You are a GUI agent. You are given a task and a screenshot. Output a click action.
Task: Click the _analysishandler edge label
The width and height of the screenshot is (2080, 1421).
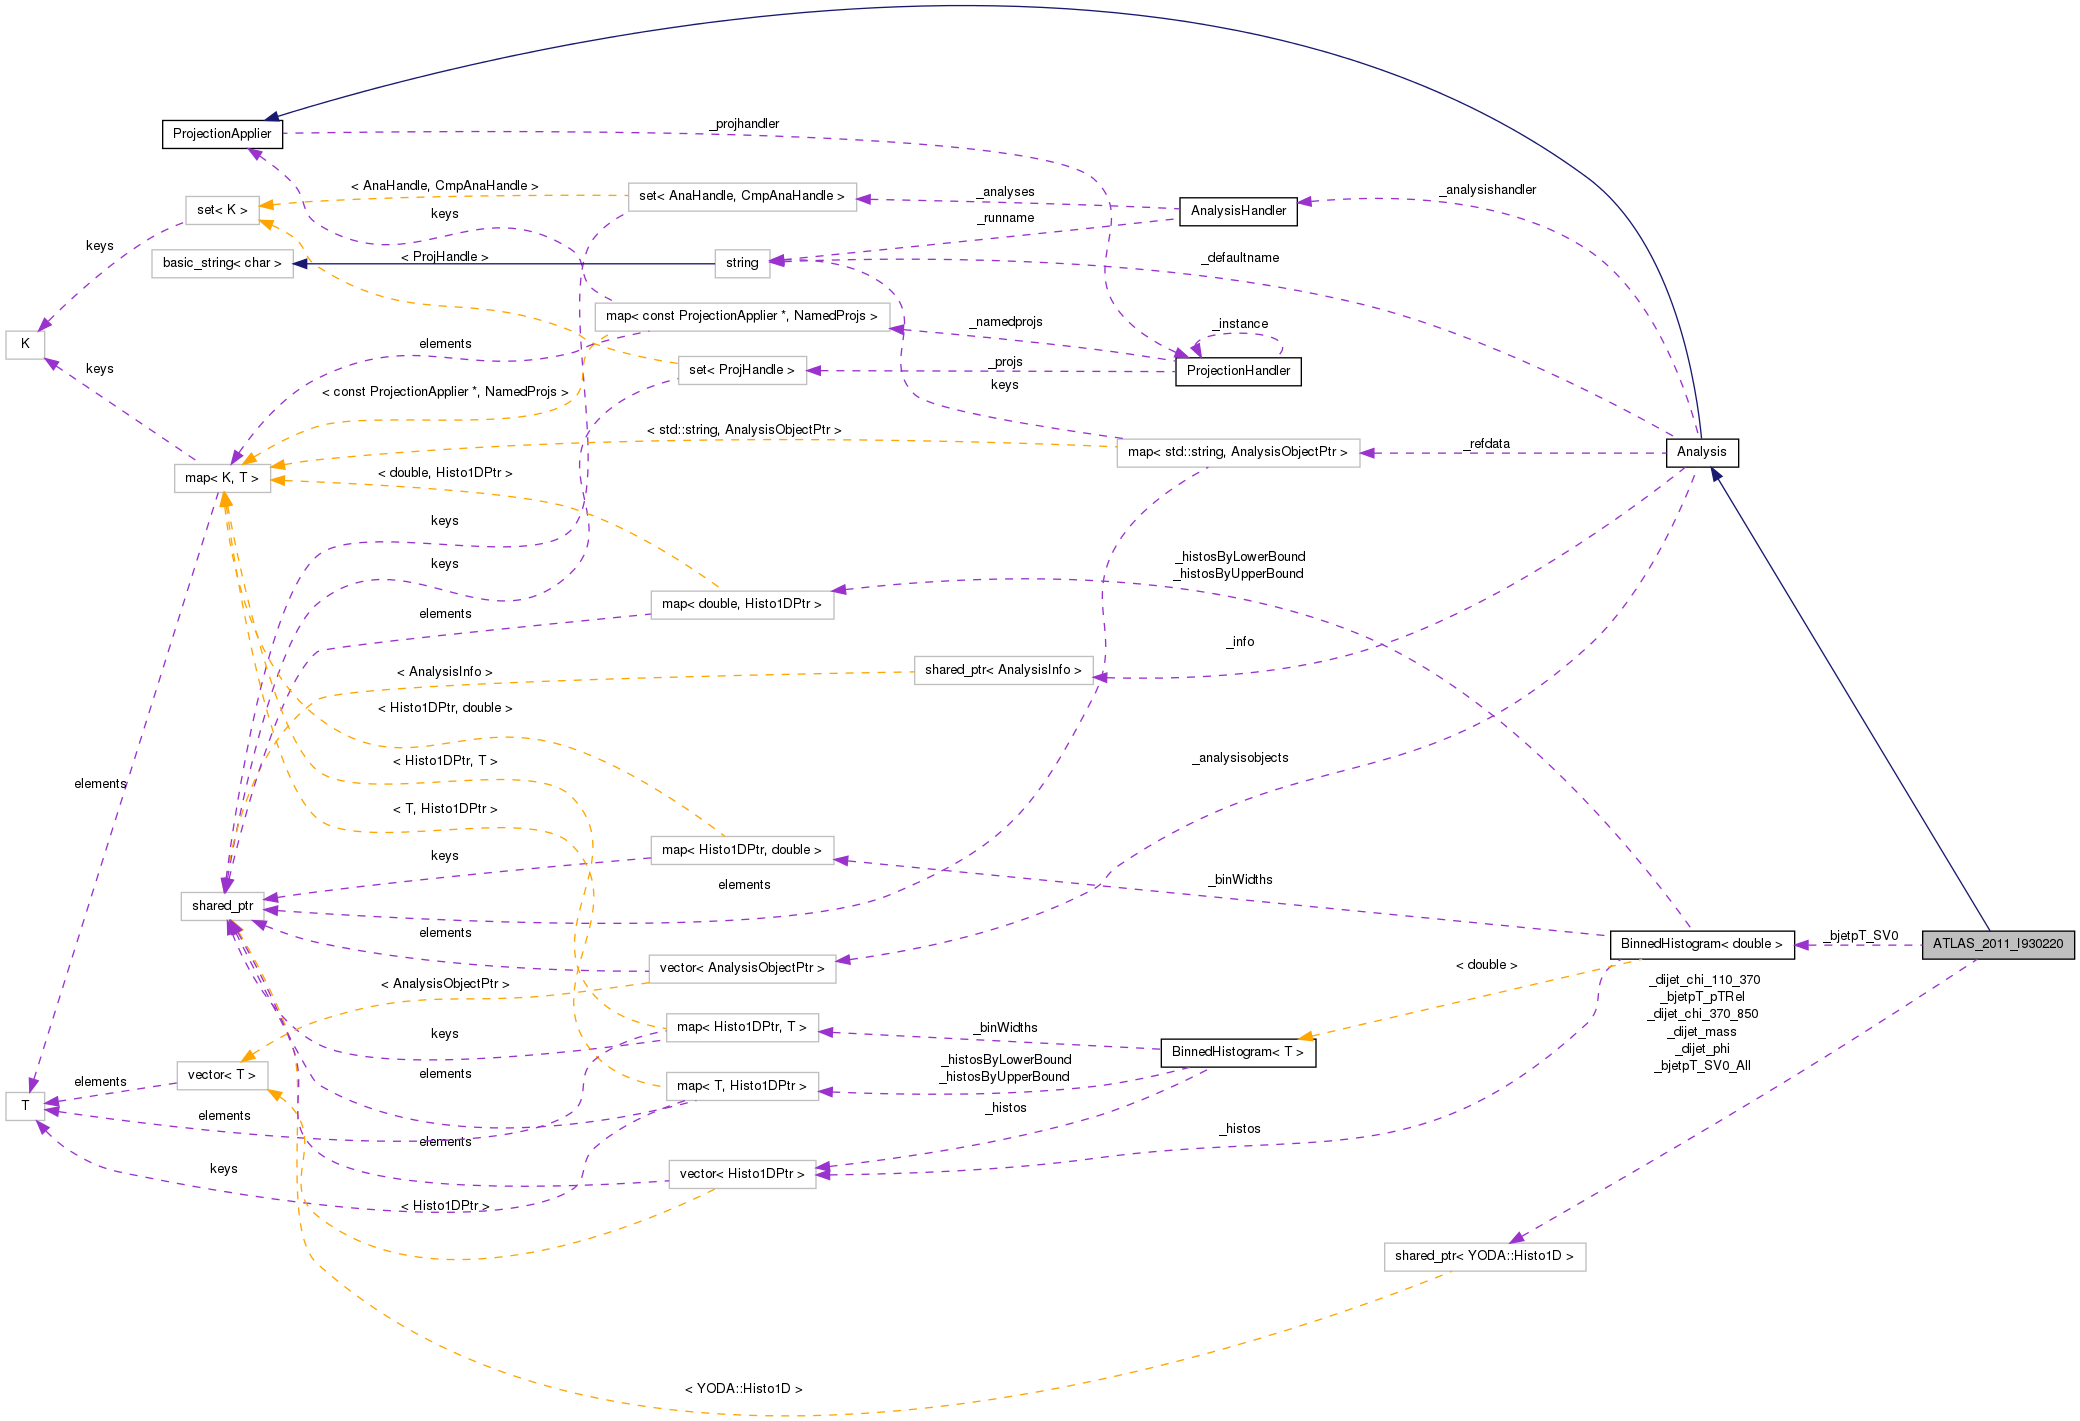pos(1488,190)
